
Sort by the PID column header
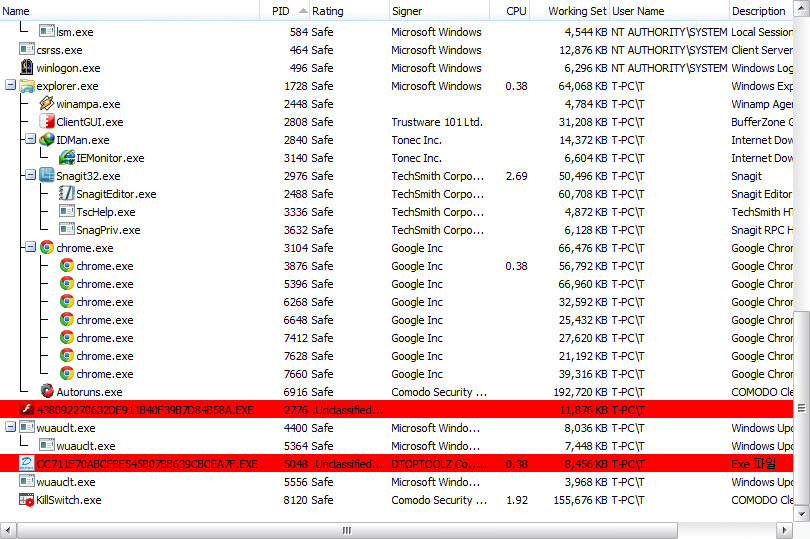pos(284,10)
